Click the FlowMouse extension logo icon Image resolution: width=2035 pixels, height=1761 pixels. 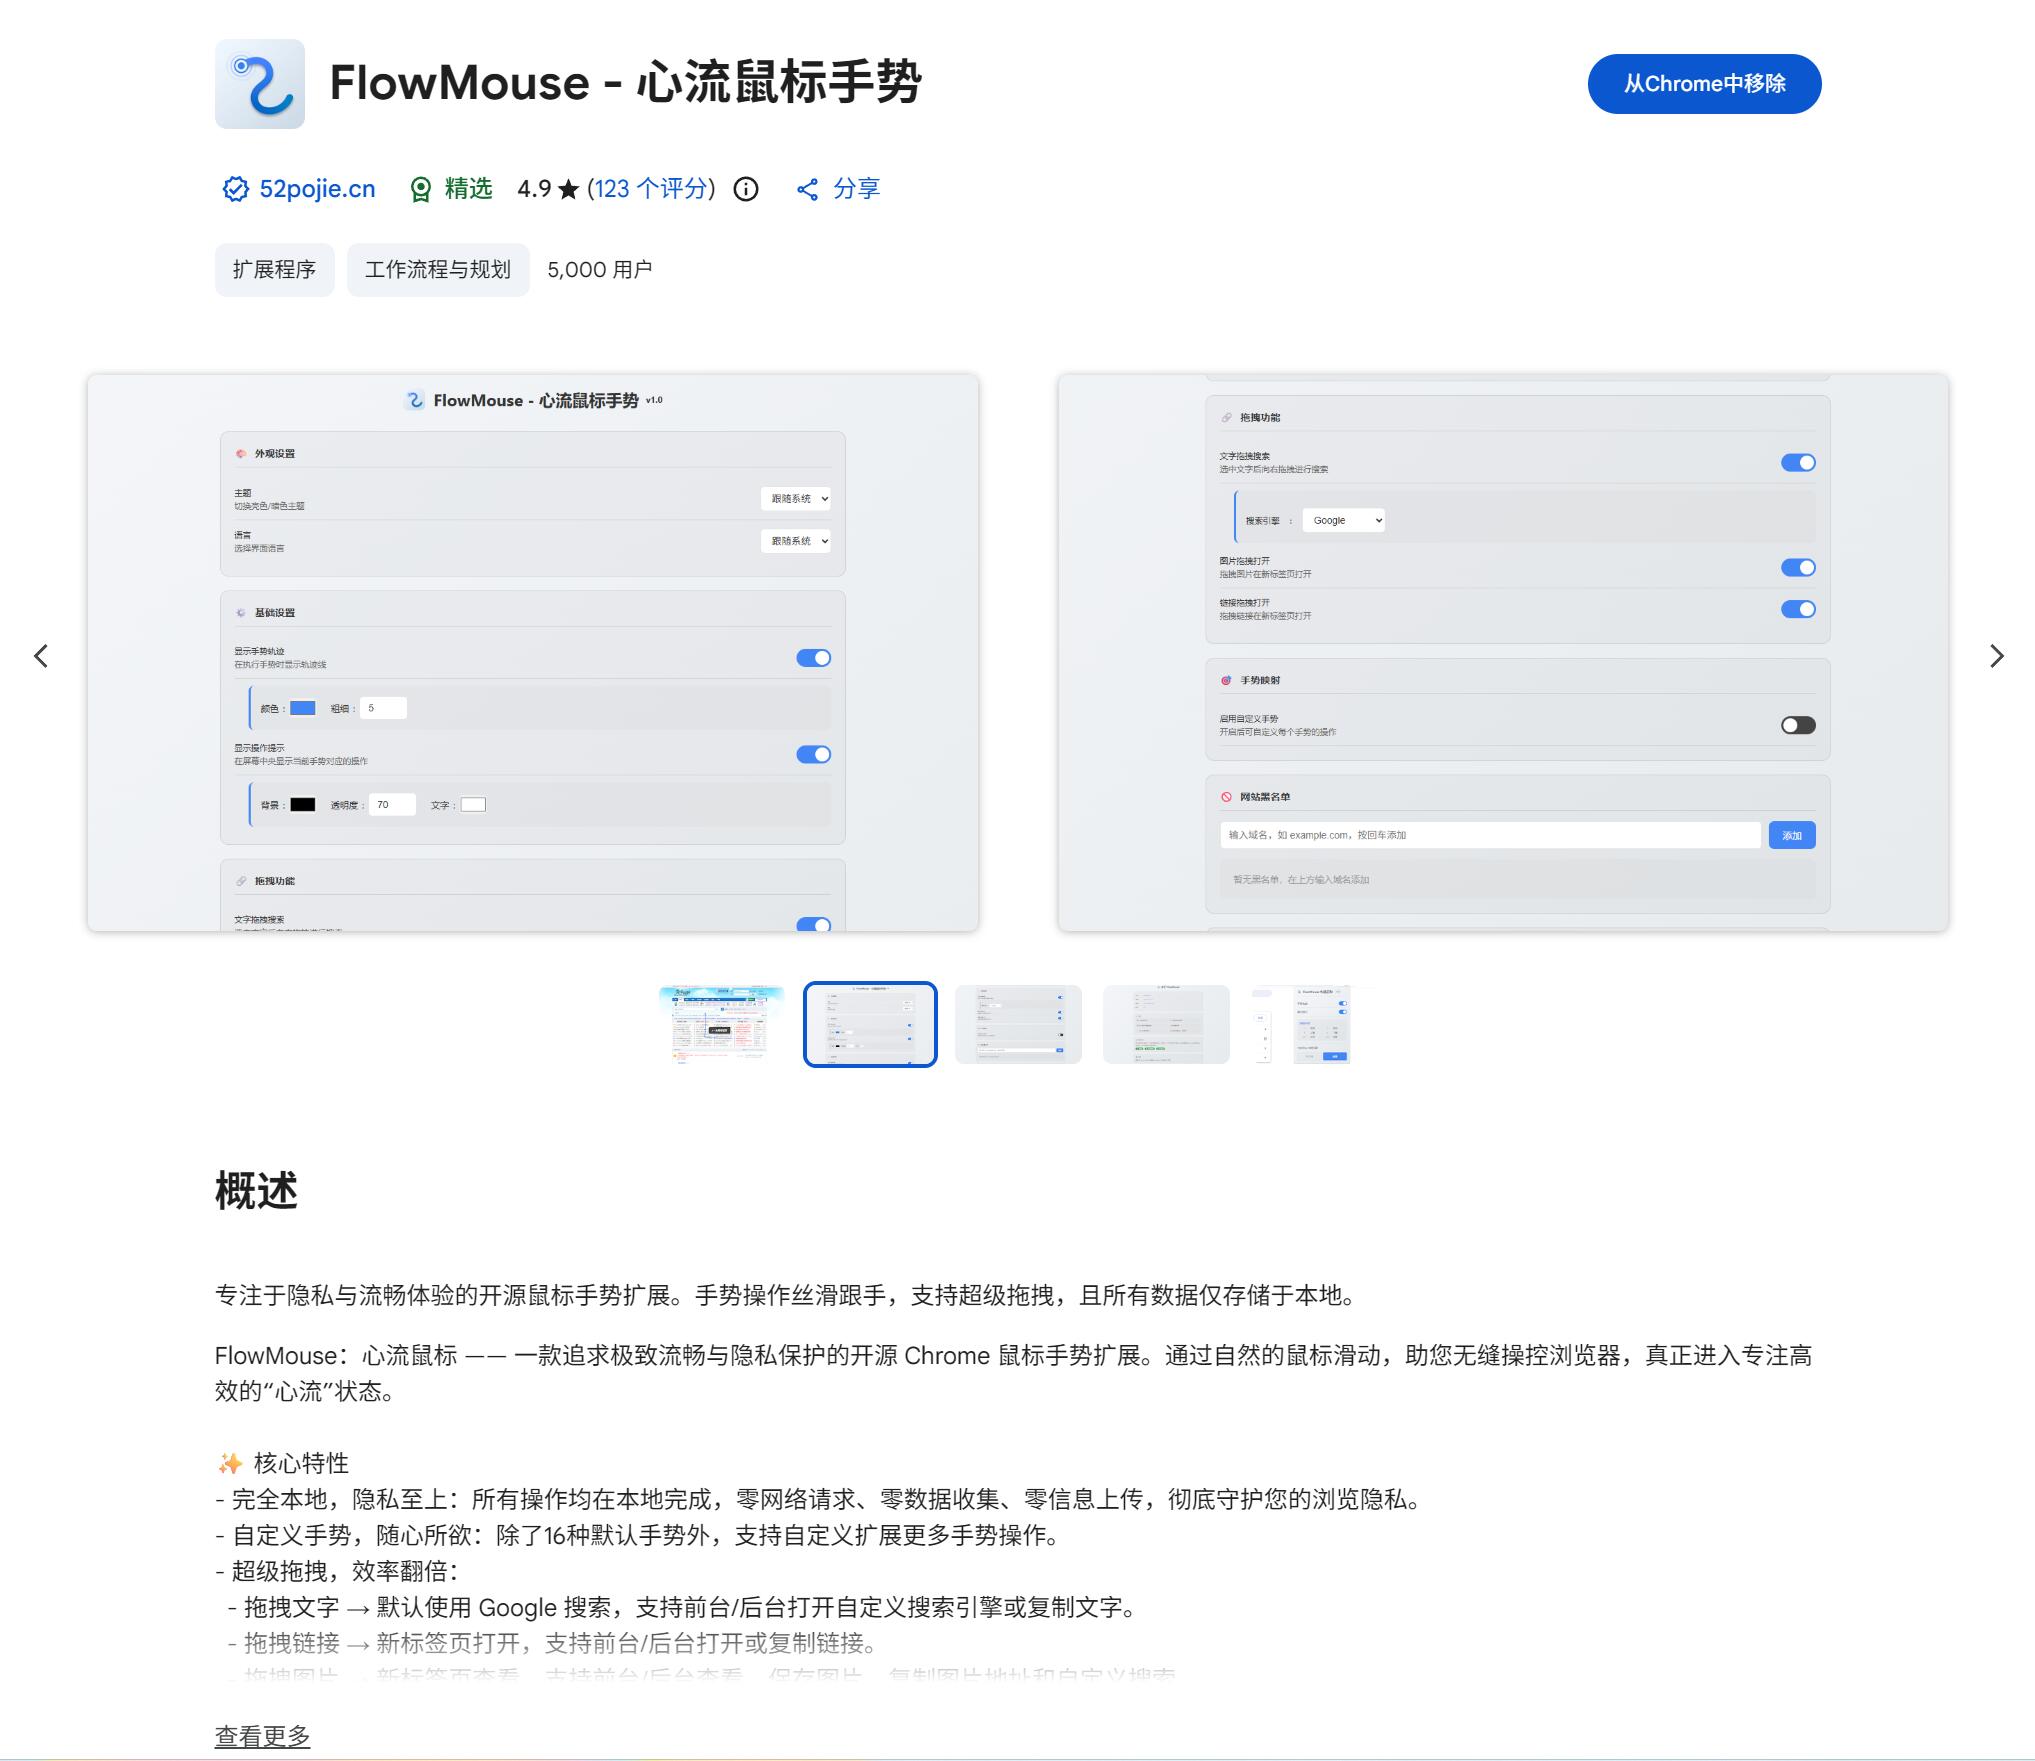(x=261, y=85)
